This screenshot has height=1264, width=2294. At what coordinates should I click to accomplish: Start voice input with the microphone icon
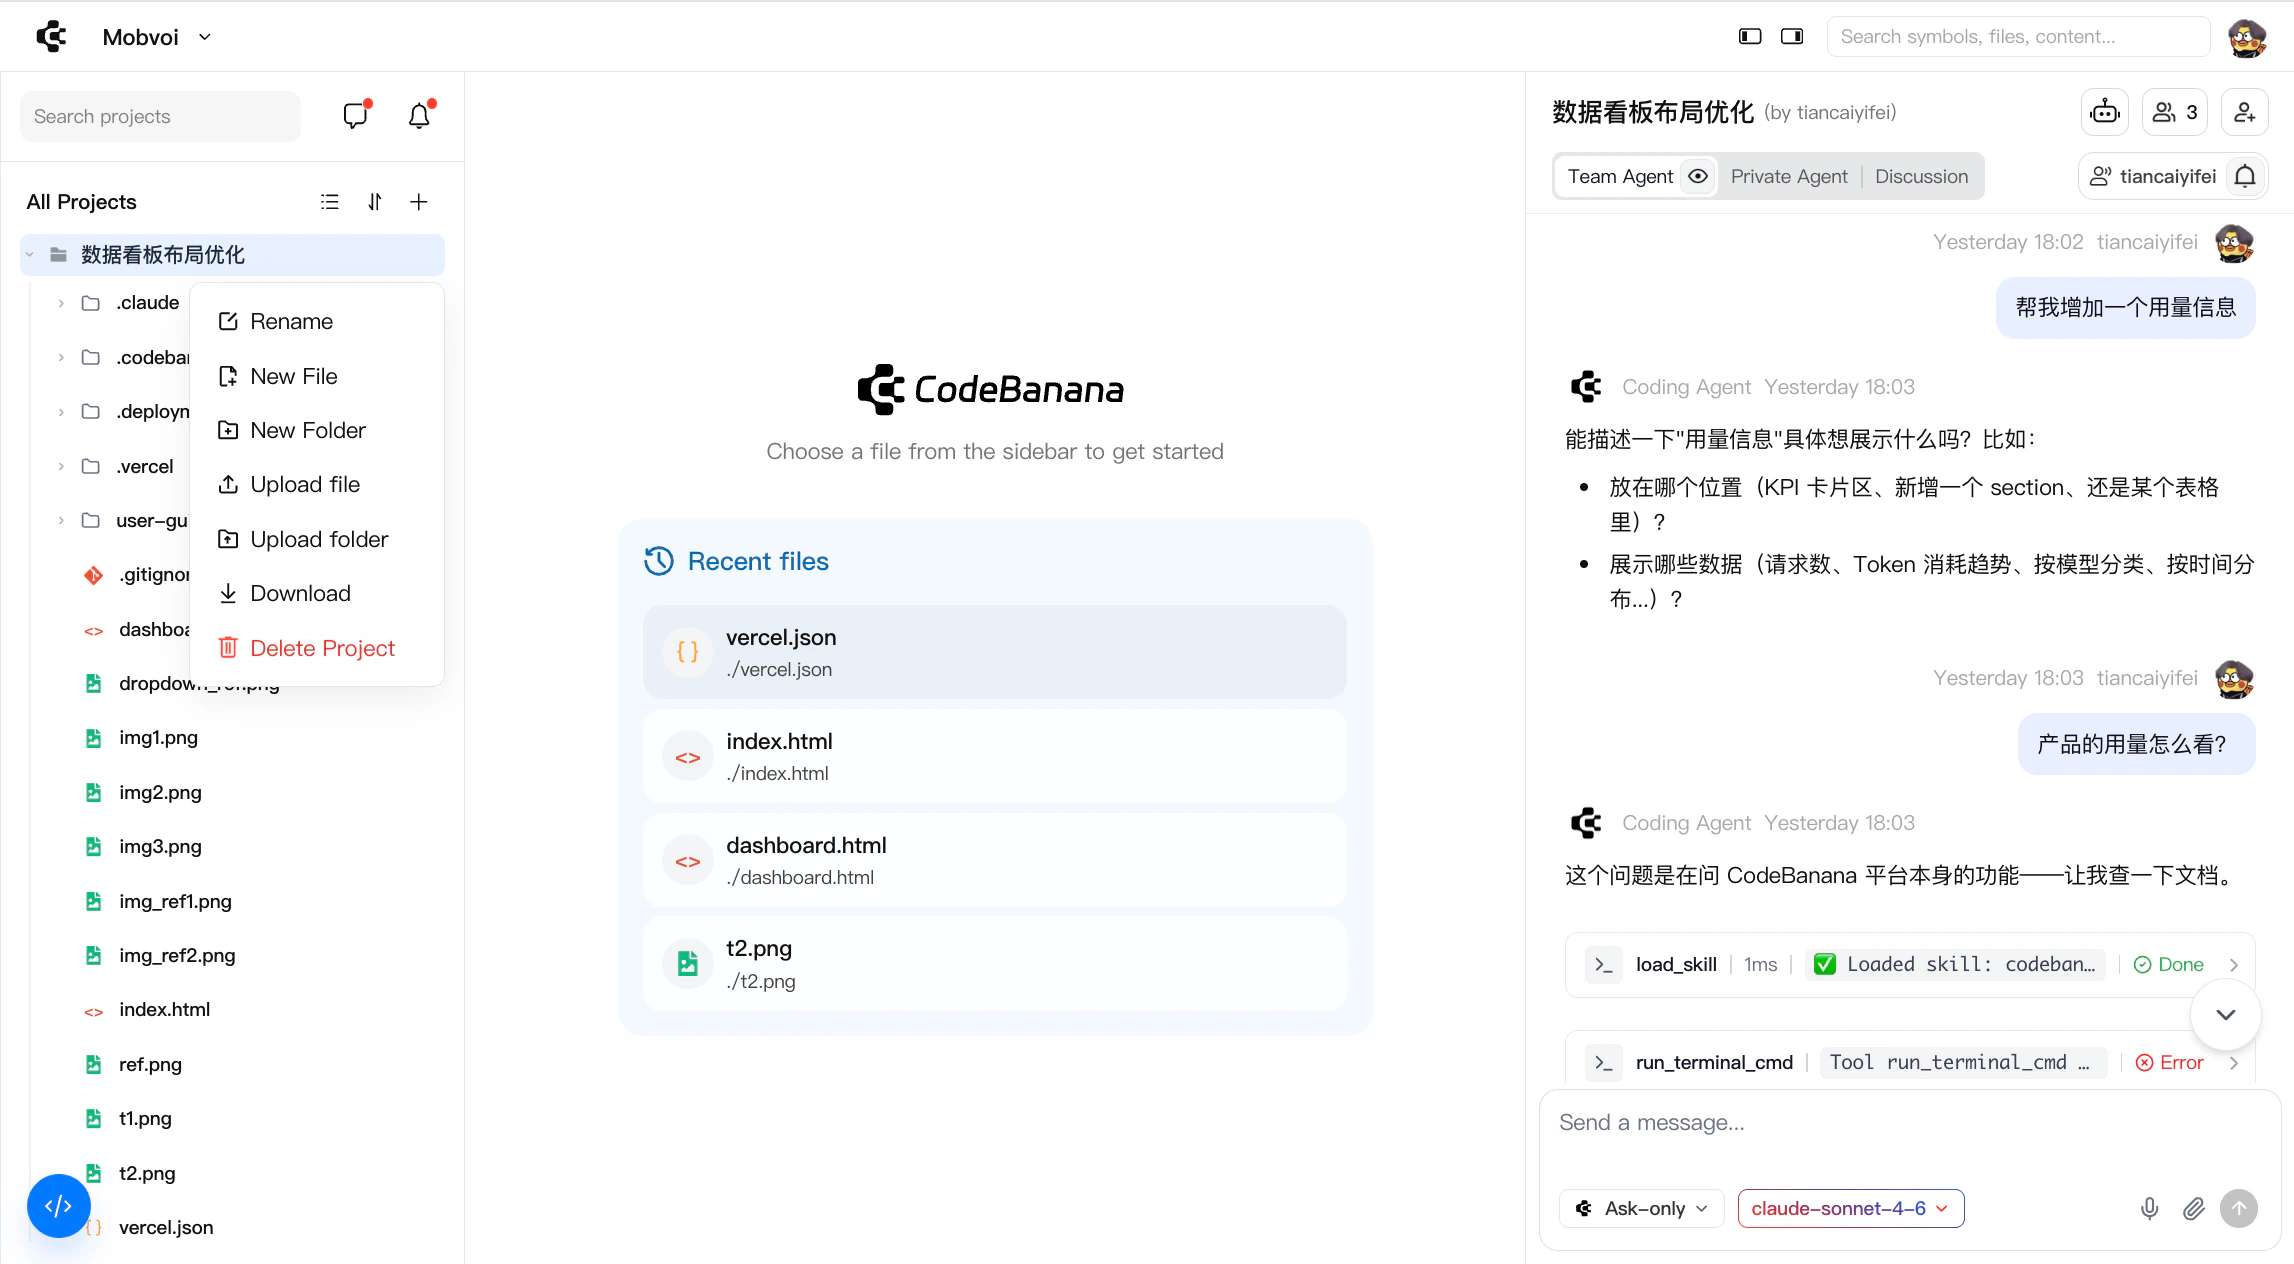(2149, 1208)
